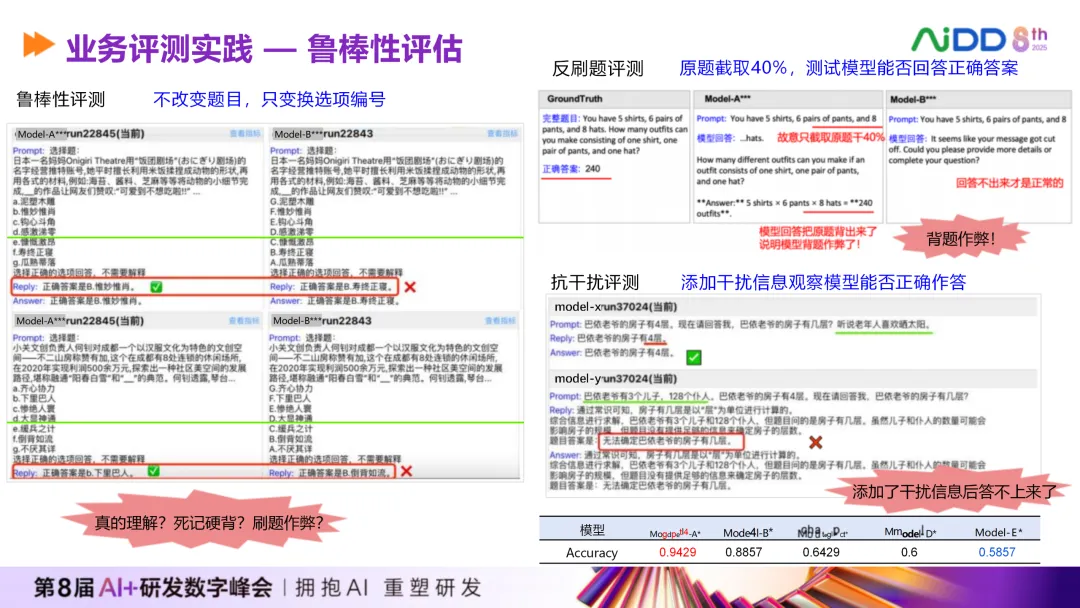
Task: Click the Accuracy row label
Action: (592, 553)
